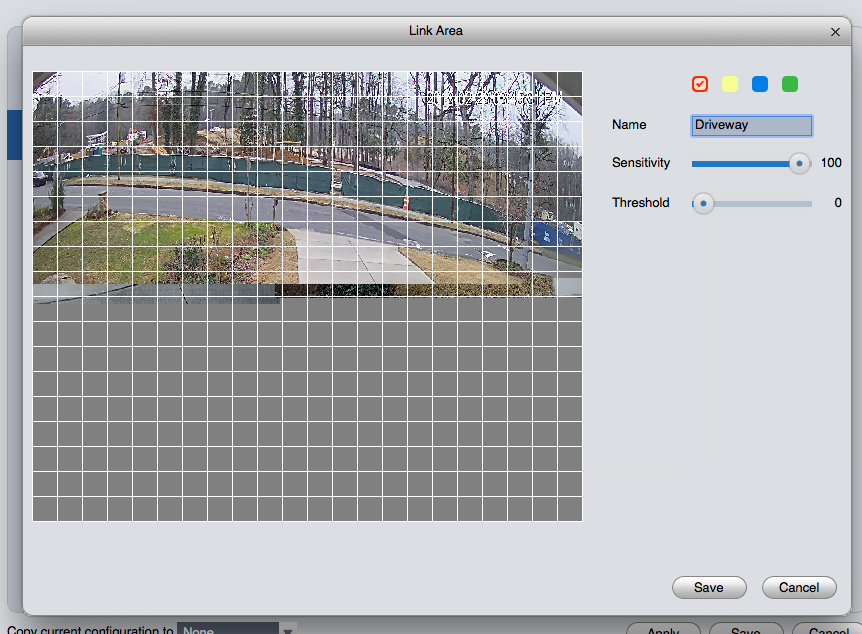Close the Link Area dialog with X
The width and height of the screenshot is (862, 634).
click(835, 32)
